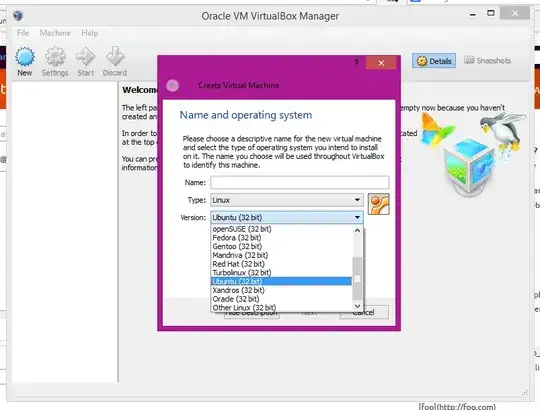The image size is (540, 410).
Task: Choose Oracle (32 bit) version
Action: [x=282, y=299]
